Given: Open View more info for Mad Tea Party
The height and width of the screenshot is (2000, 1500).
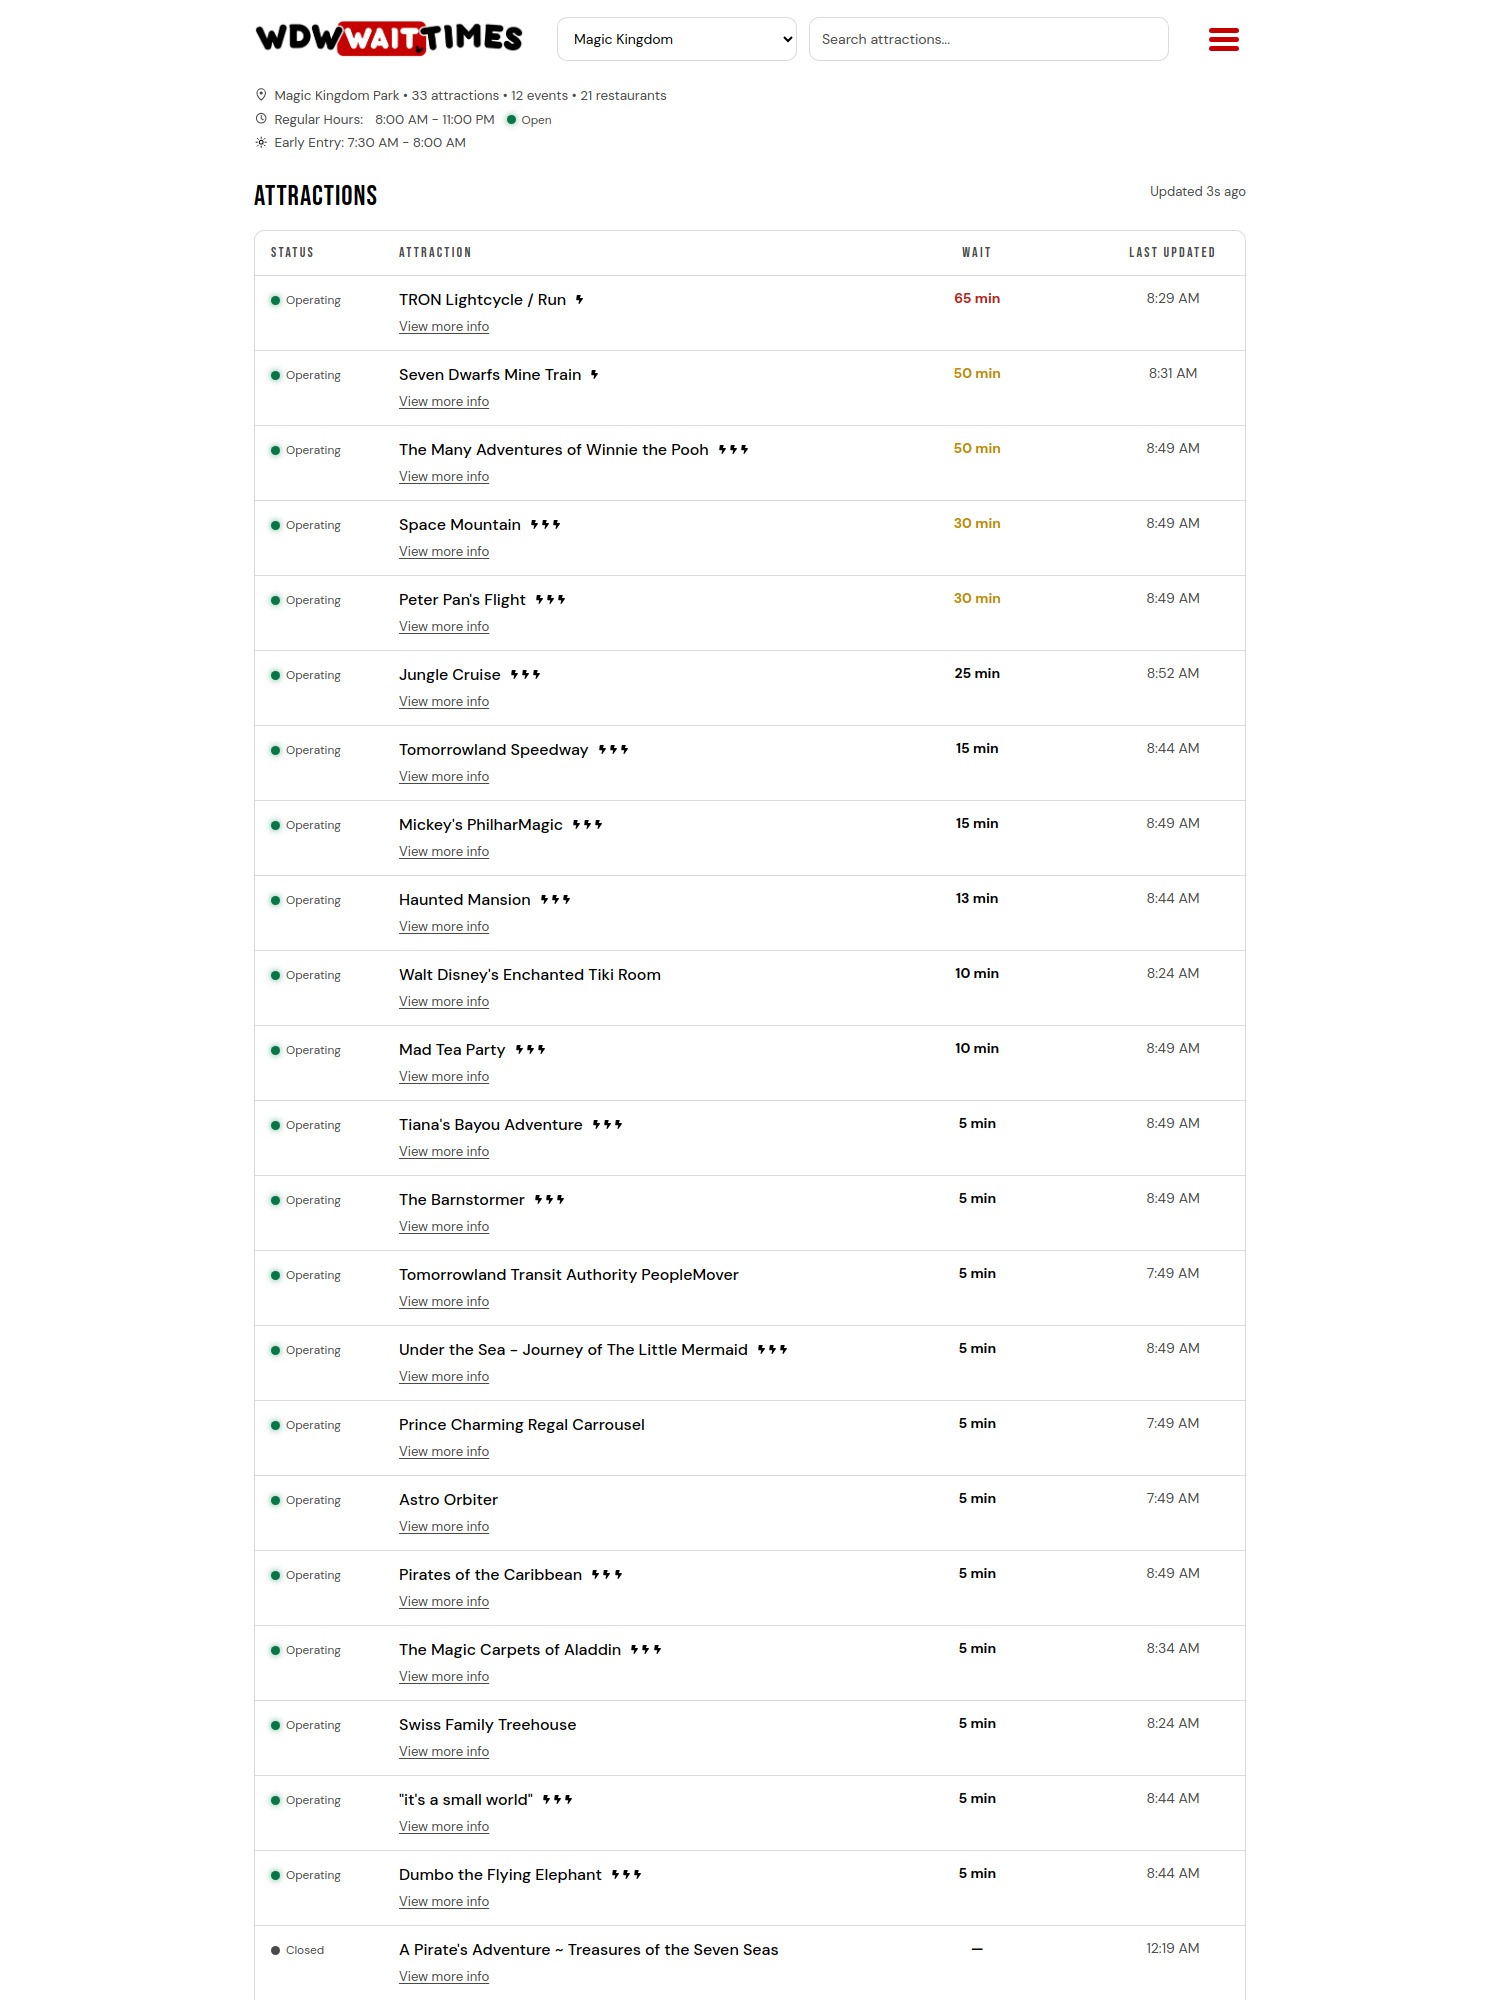Looking at the screenshot, I should (444, 1077).
